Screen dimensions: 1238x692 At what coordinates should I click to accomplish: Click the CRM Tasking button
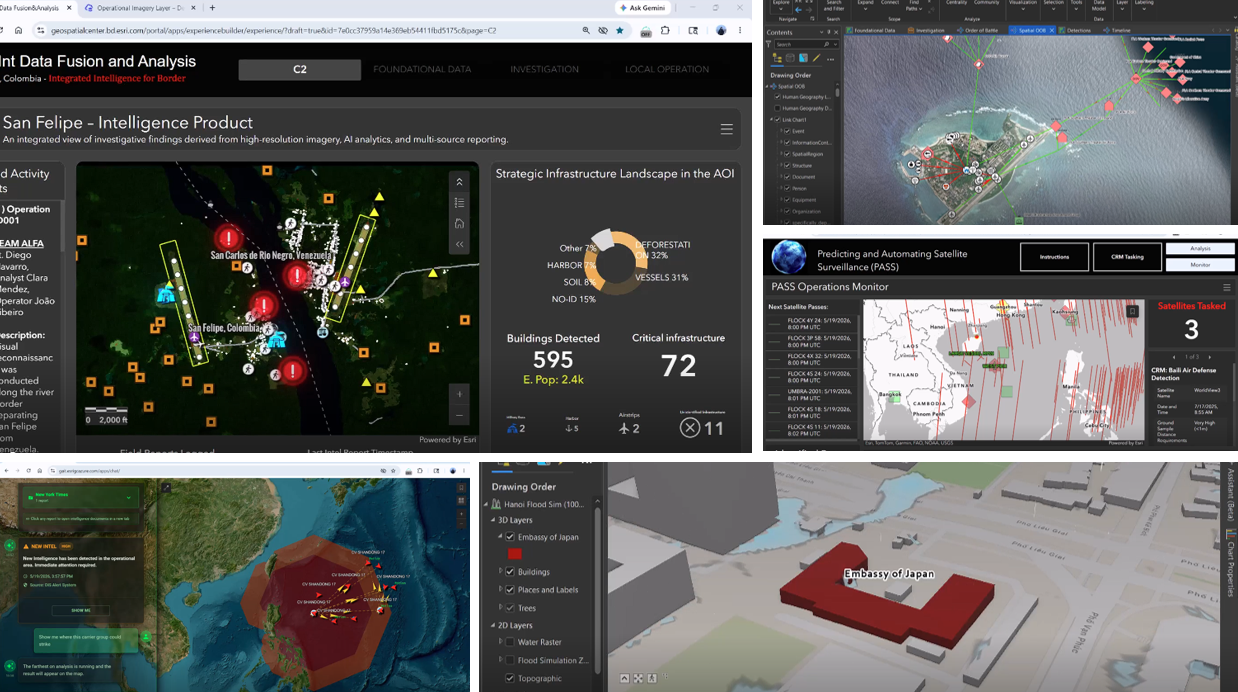pos(1127,257)
